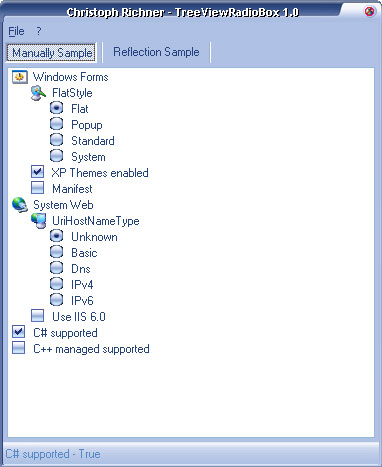Click the UriHostNameType network icon

point(39,221)
